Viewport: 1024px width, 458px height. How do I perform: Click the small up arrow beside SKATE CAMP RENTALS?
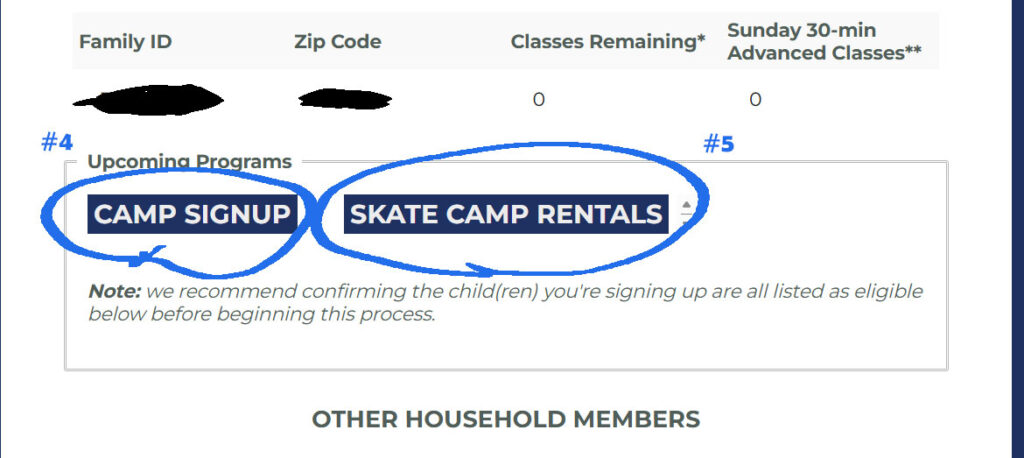(686, 204)
